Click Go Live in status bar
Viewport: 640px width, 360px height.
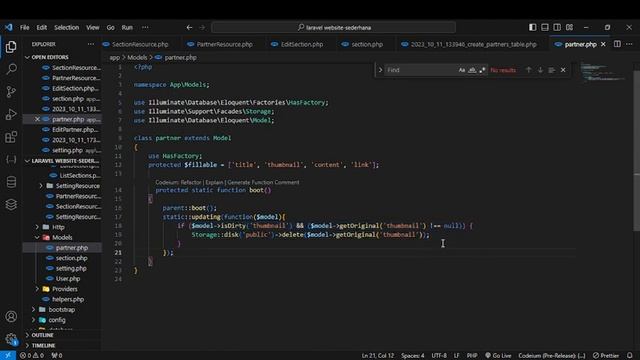(498, 356)
